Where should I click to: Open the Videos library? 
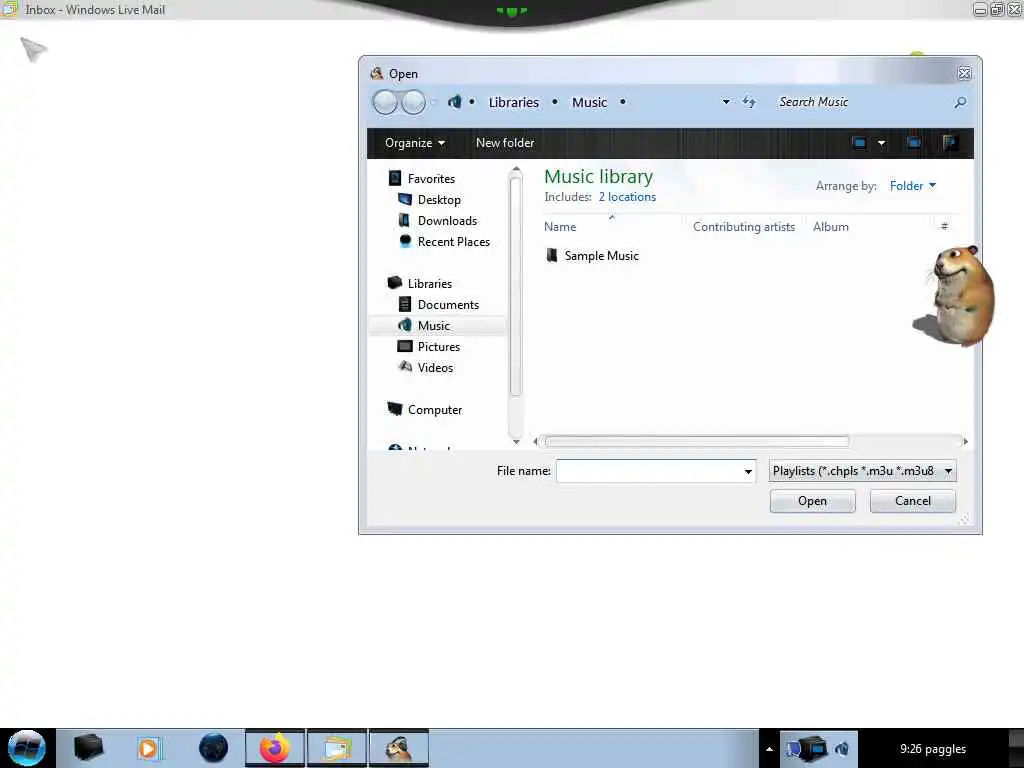point(435,368)
